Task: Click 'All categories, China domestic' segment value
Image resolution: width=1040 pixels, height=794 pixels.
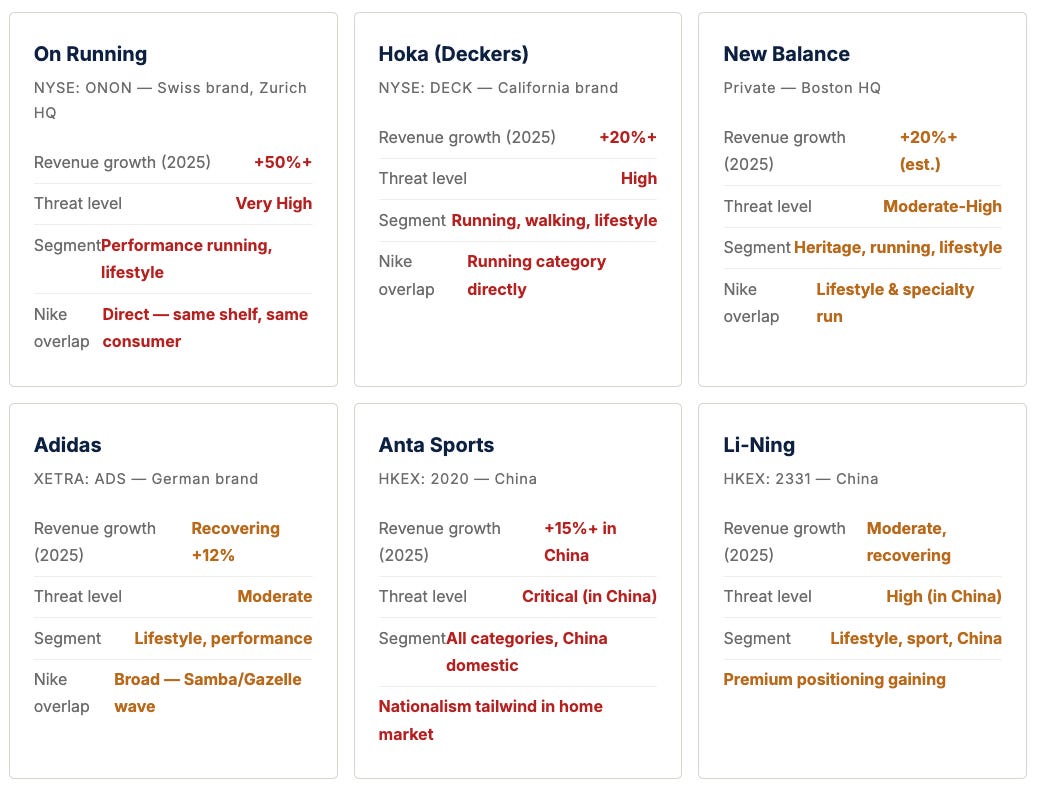Action: click(x=527, y=651)
